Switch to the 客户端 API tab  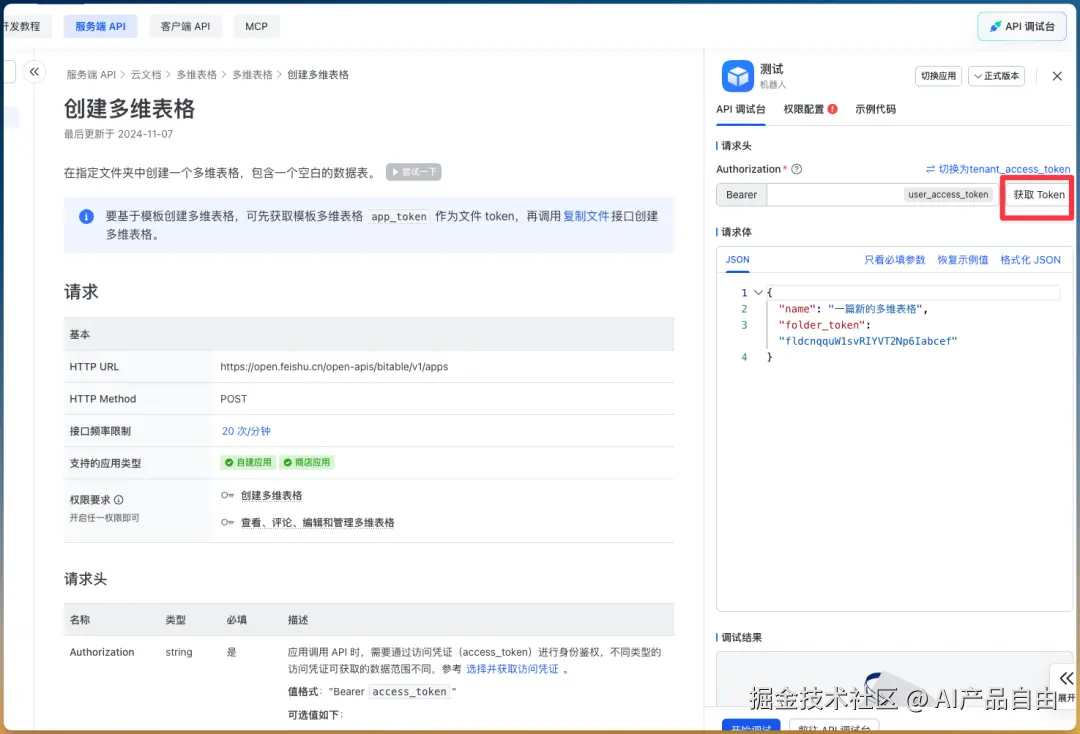coord(185,26)
